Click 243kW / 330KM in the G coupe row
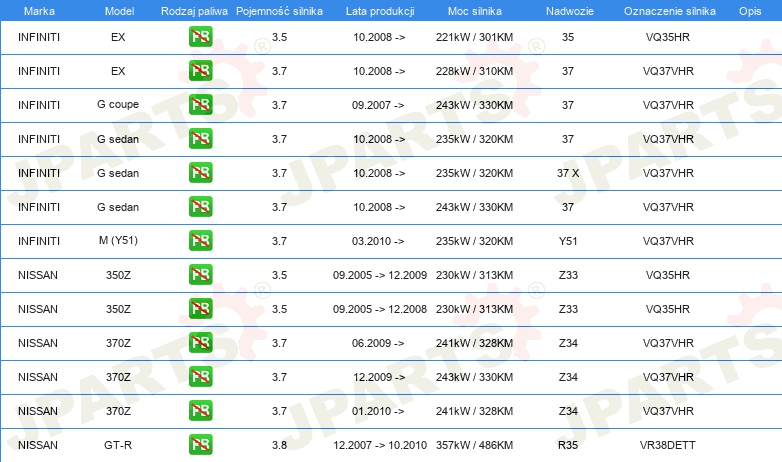 474,105
